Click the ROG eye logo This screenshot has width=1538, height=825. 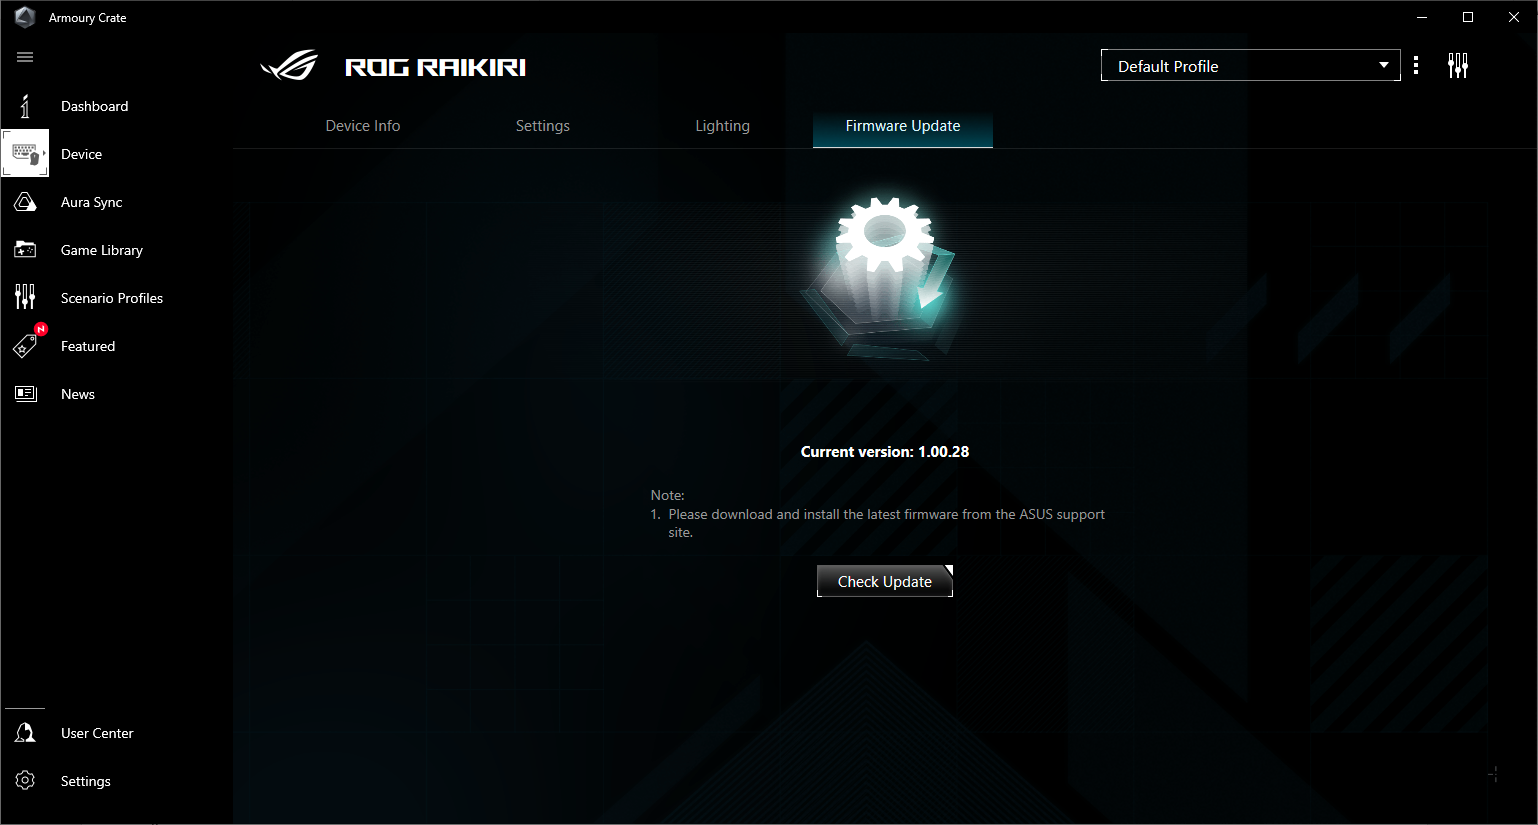tap(289, 66)
